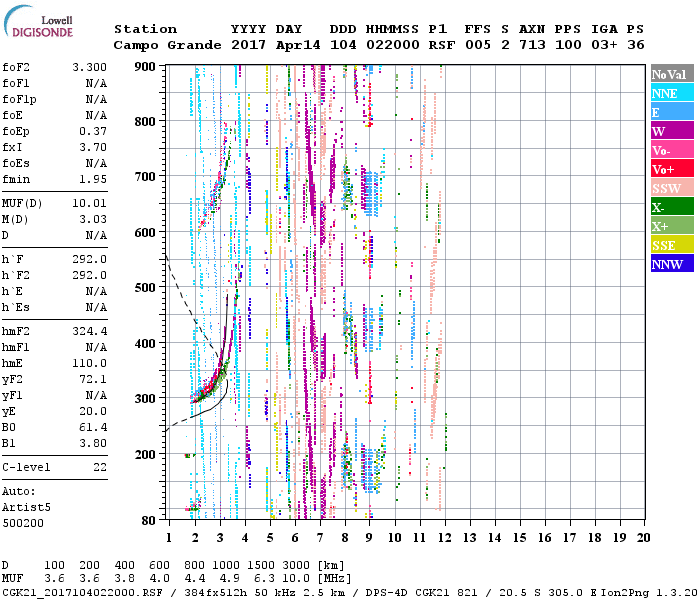Click the 500 km height axis label
The width and height of the screenshot is (700, 600).
pyautogui.click(x=145, y=288)
